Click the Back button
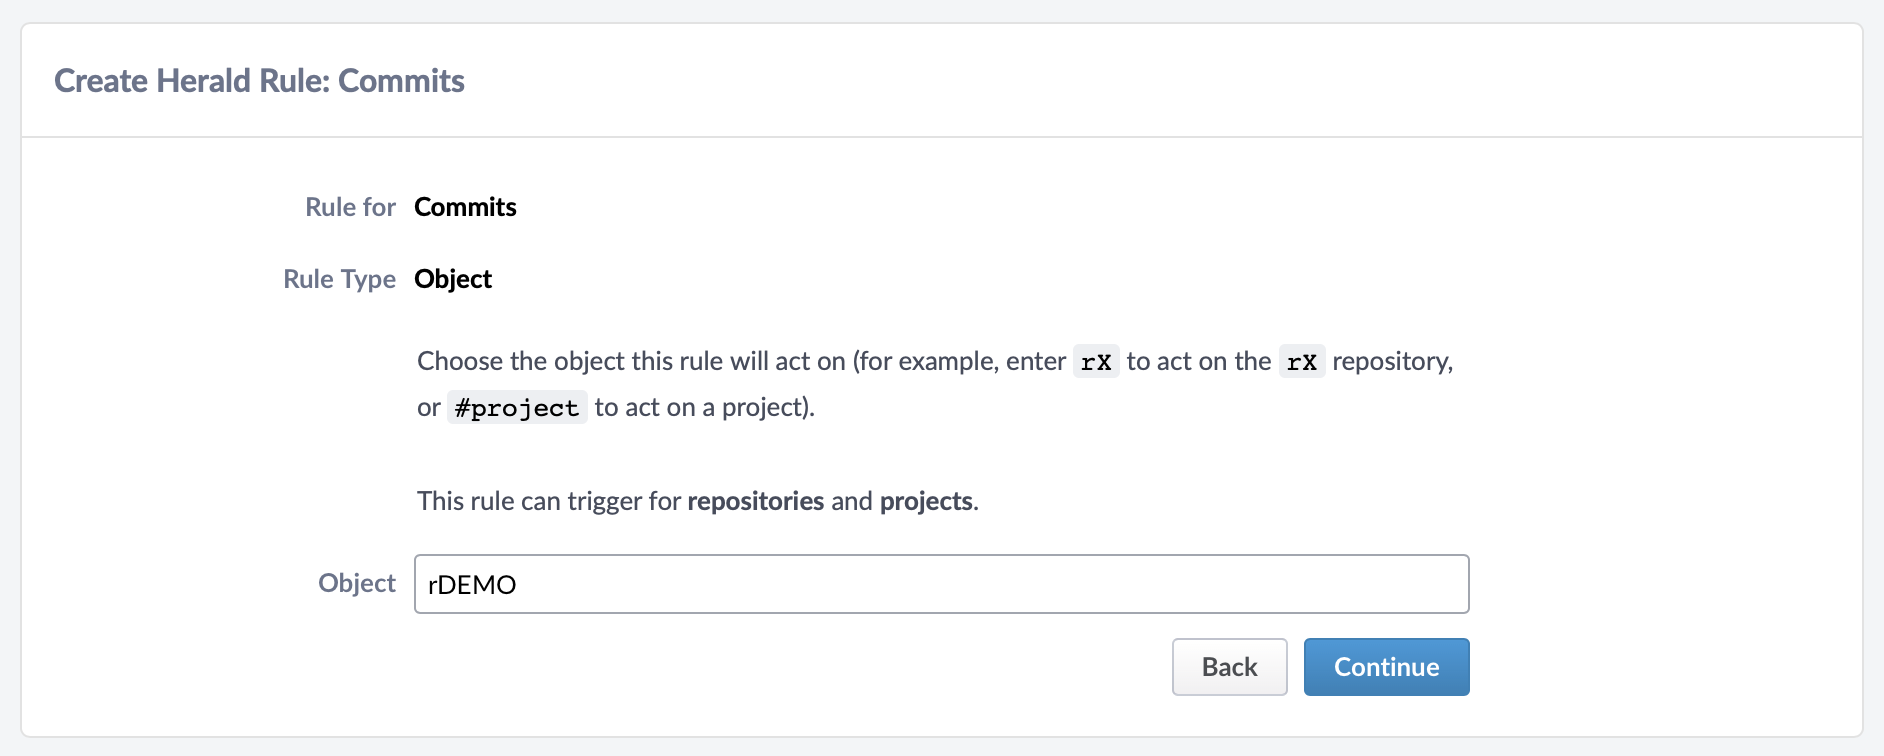1884x756 pixels. tap(1229, 666)
